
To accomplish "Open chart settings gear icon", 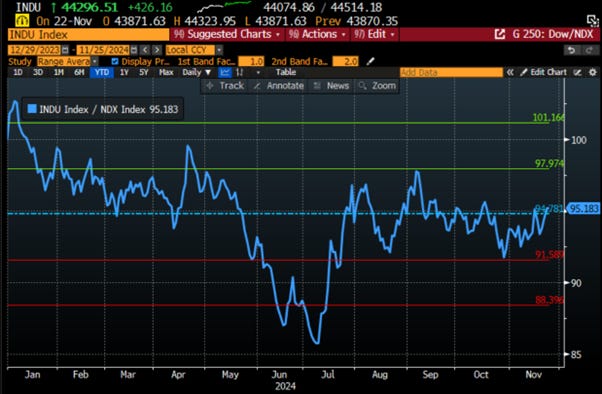I will [593, 72].
